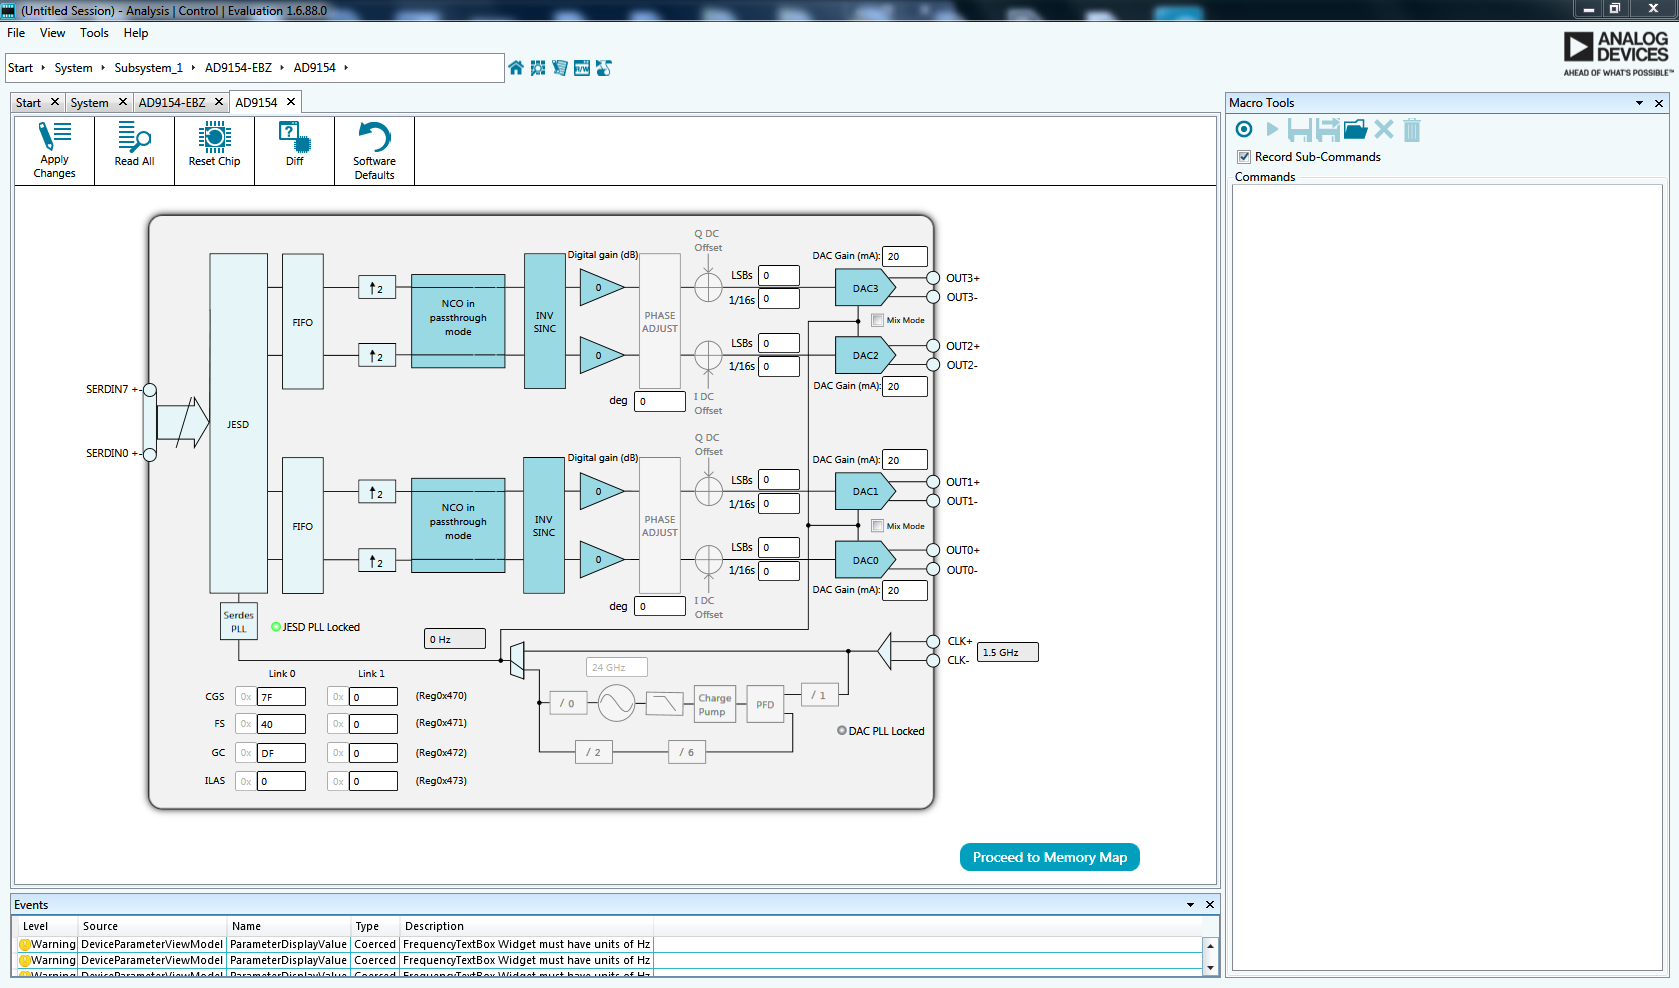Screen dimensions: 1679x988
Task: Restore Software Defaults
Action: [x=373, y=150]
